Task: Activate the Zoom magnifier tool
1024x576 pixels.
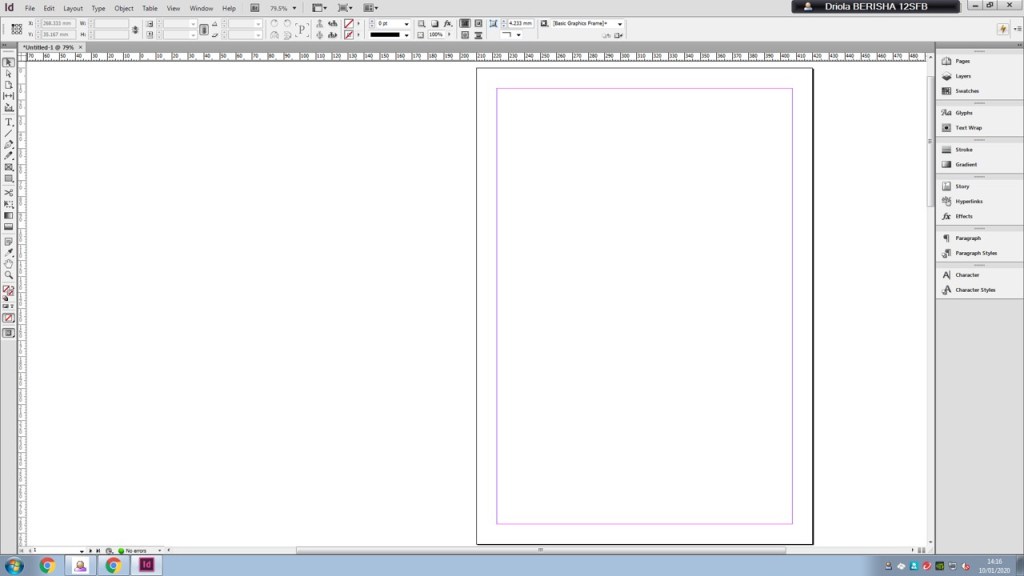Action: point(9,275)
